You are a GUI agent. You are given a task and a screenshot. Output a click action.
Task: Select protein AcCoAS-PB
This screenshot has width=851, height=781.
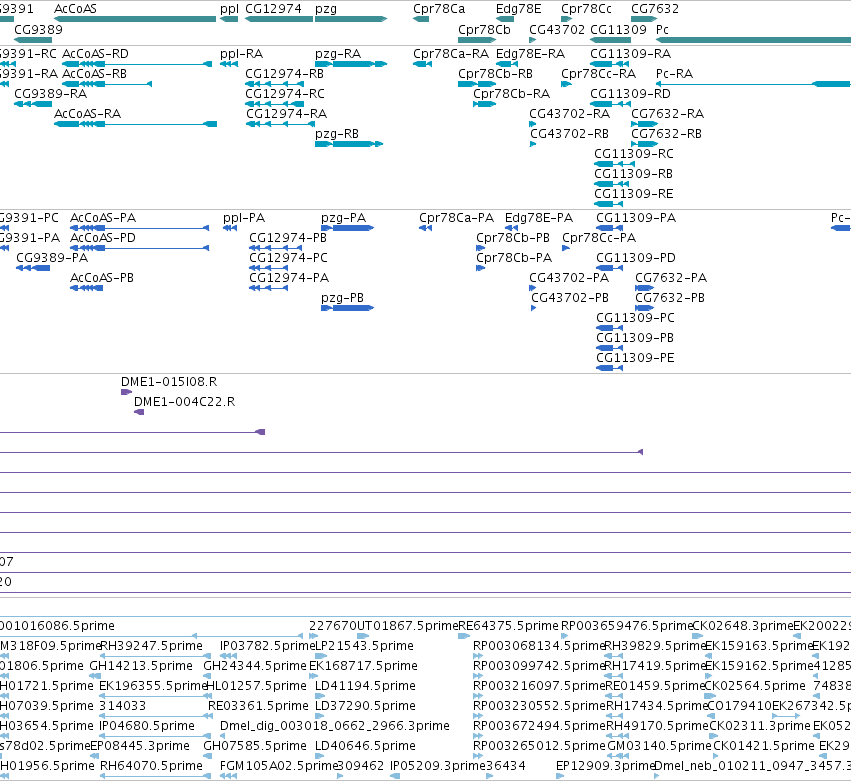[102, 278]
